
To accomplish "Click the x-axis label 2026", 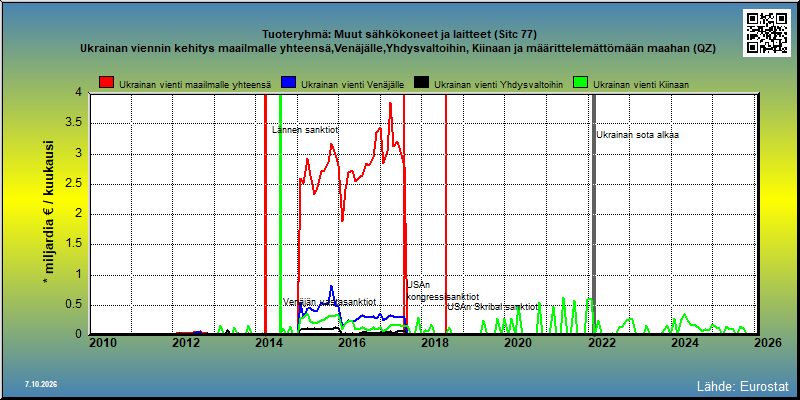I will click(767, 343).
